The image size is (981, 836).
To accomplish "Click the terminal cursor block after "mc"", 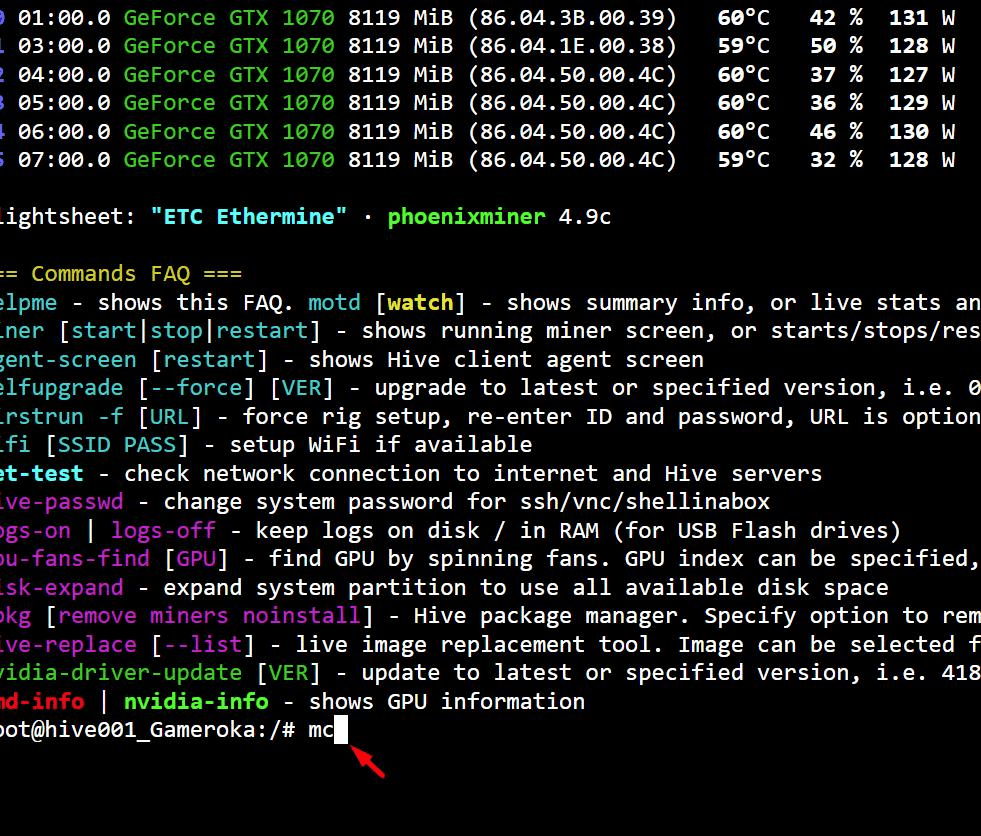I will point(341,730).
